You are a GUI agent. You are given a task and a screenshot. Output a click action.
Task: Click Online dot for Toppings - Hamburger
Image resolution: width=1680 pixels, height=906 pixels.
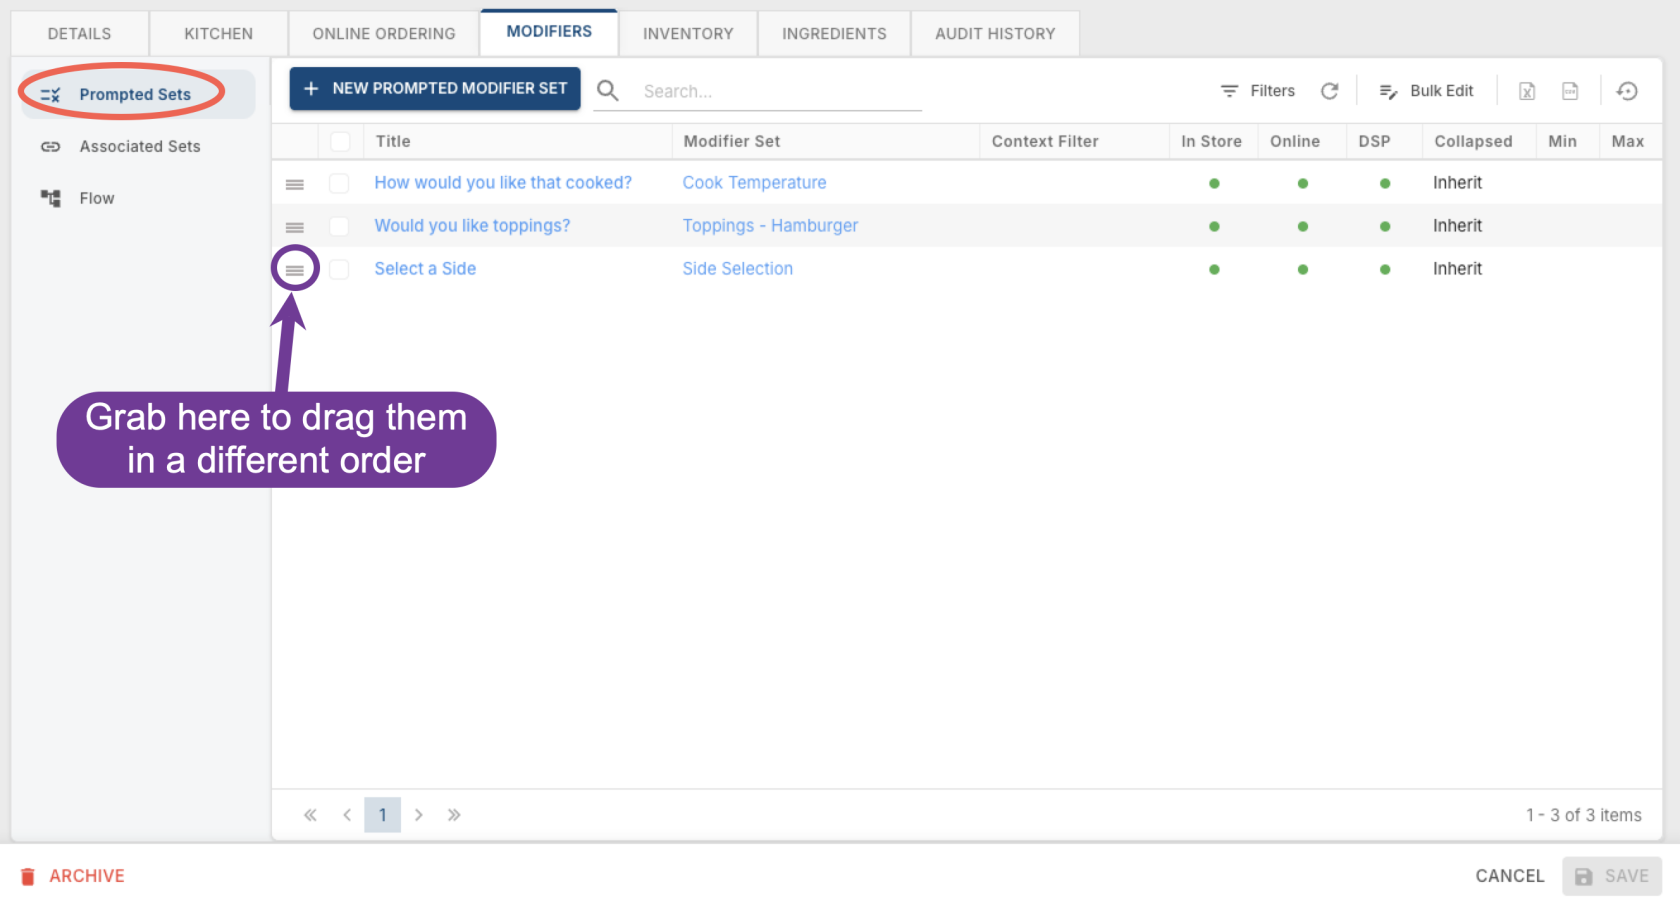[x=1303, y=227]
